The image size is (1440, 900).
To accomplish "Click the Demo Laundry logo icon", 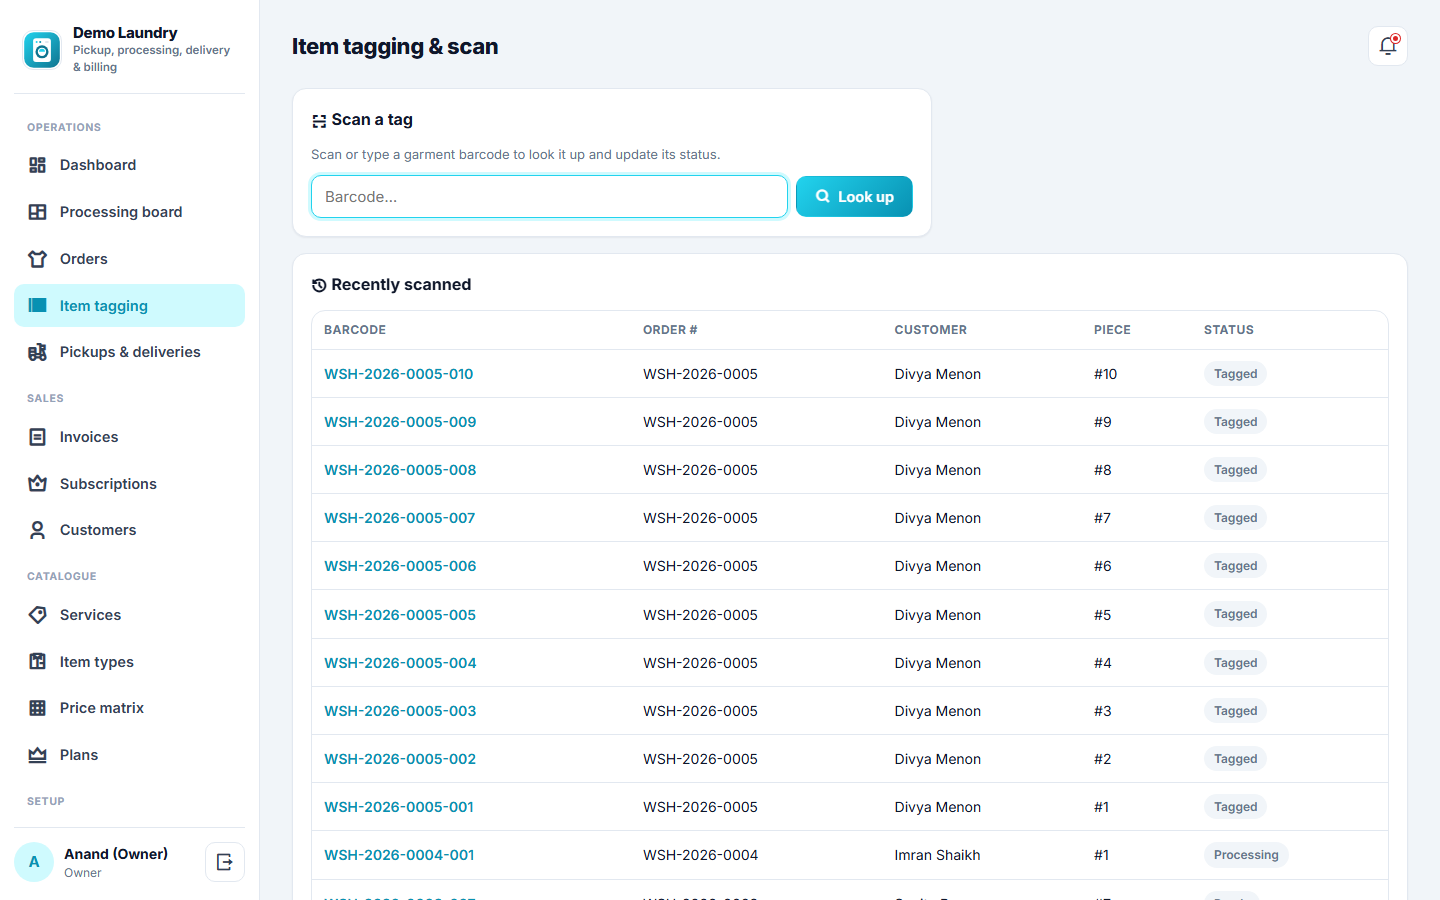I will pyautogui.click(x=42, y=50).
